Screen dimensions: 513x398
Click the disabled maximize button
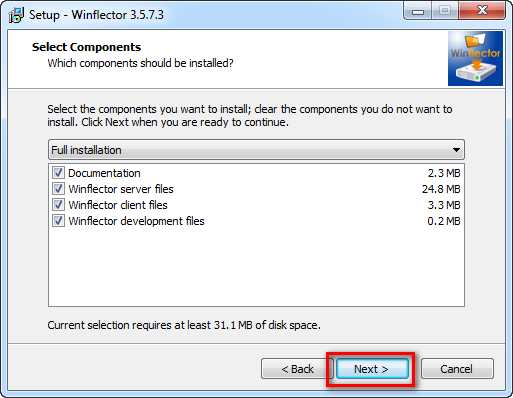pyautogui.click(x=445, y=11)
